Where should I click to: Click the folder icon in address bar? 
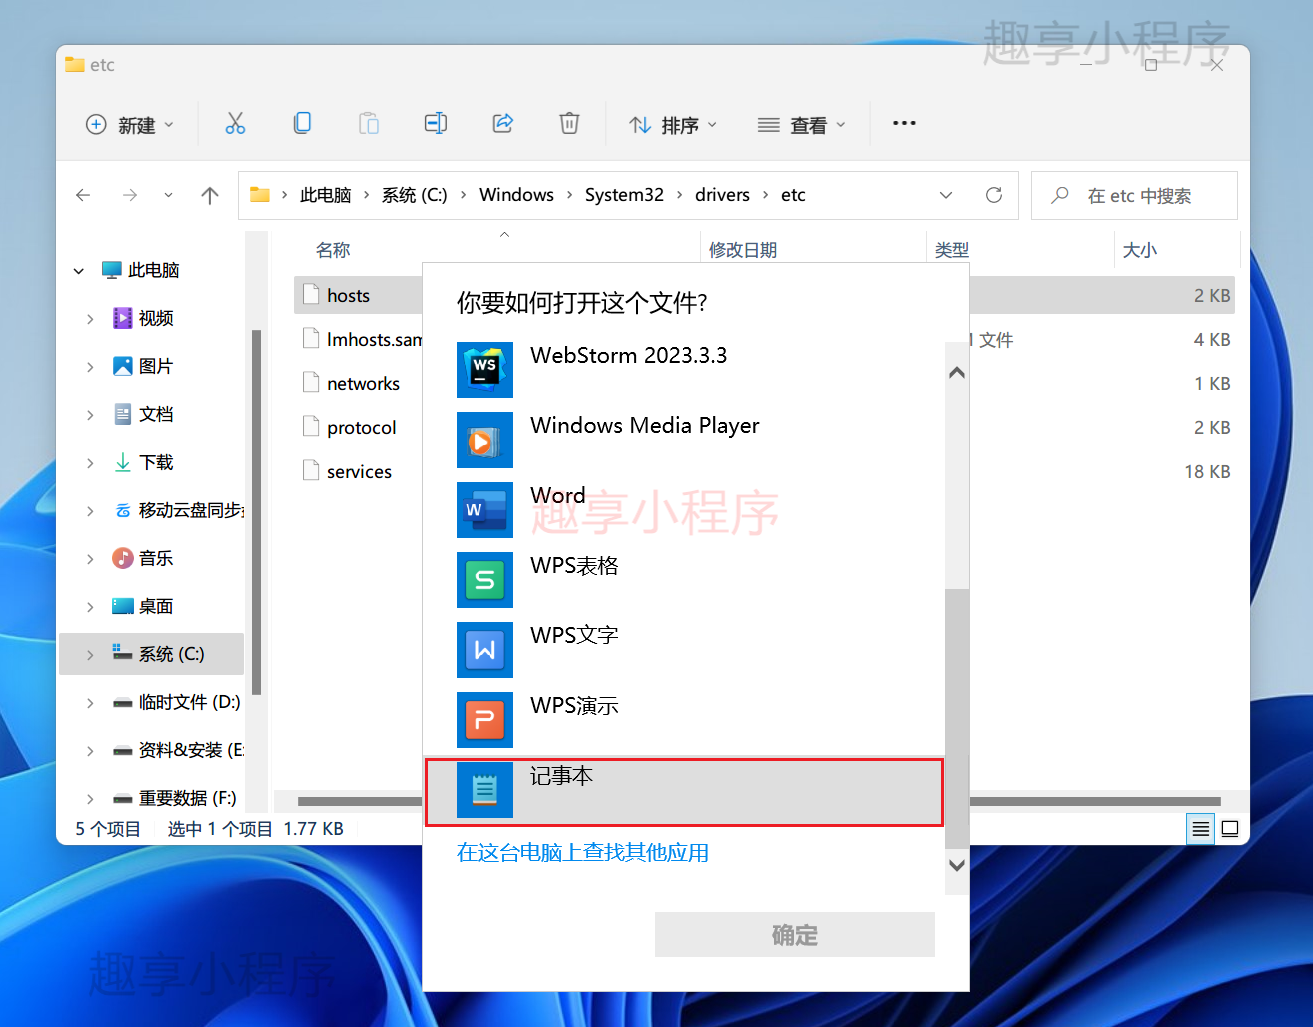pos(260,195)
